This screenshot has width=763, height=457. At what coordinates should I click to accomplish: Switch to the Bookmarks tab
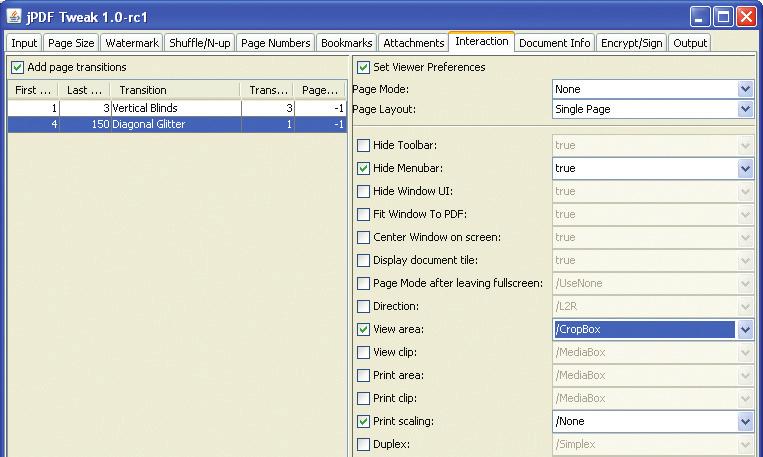pyautogui.click(x=346, y=43)
